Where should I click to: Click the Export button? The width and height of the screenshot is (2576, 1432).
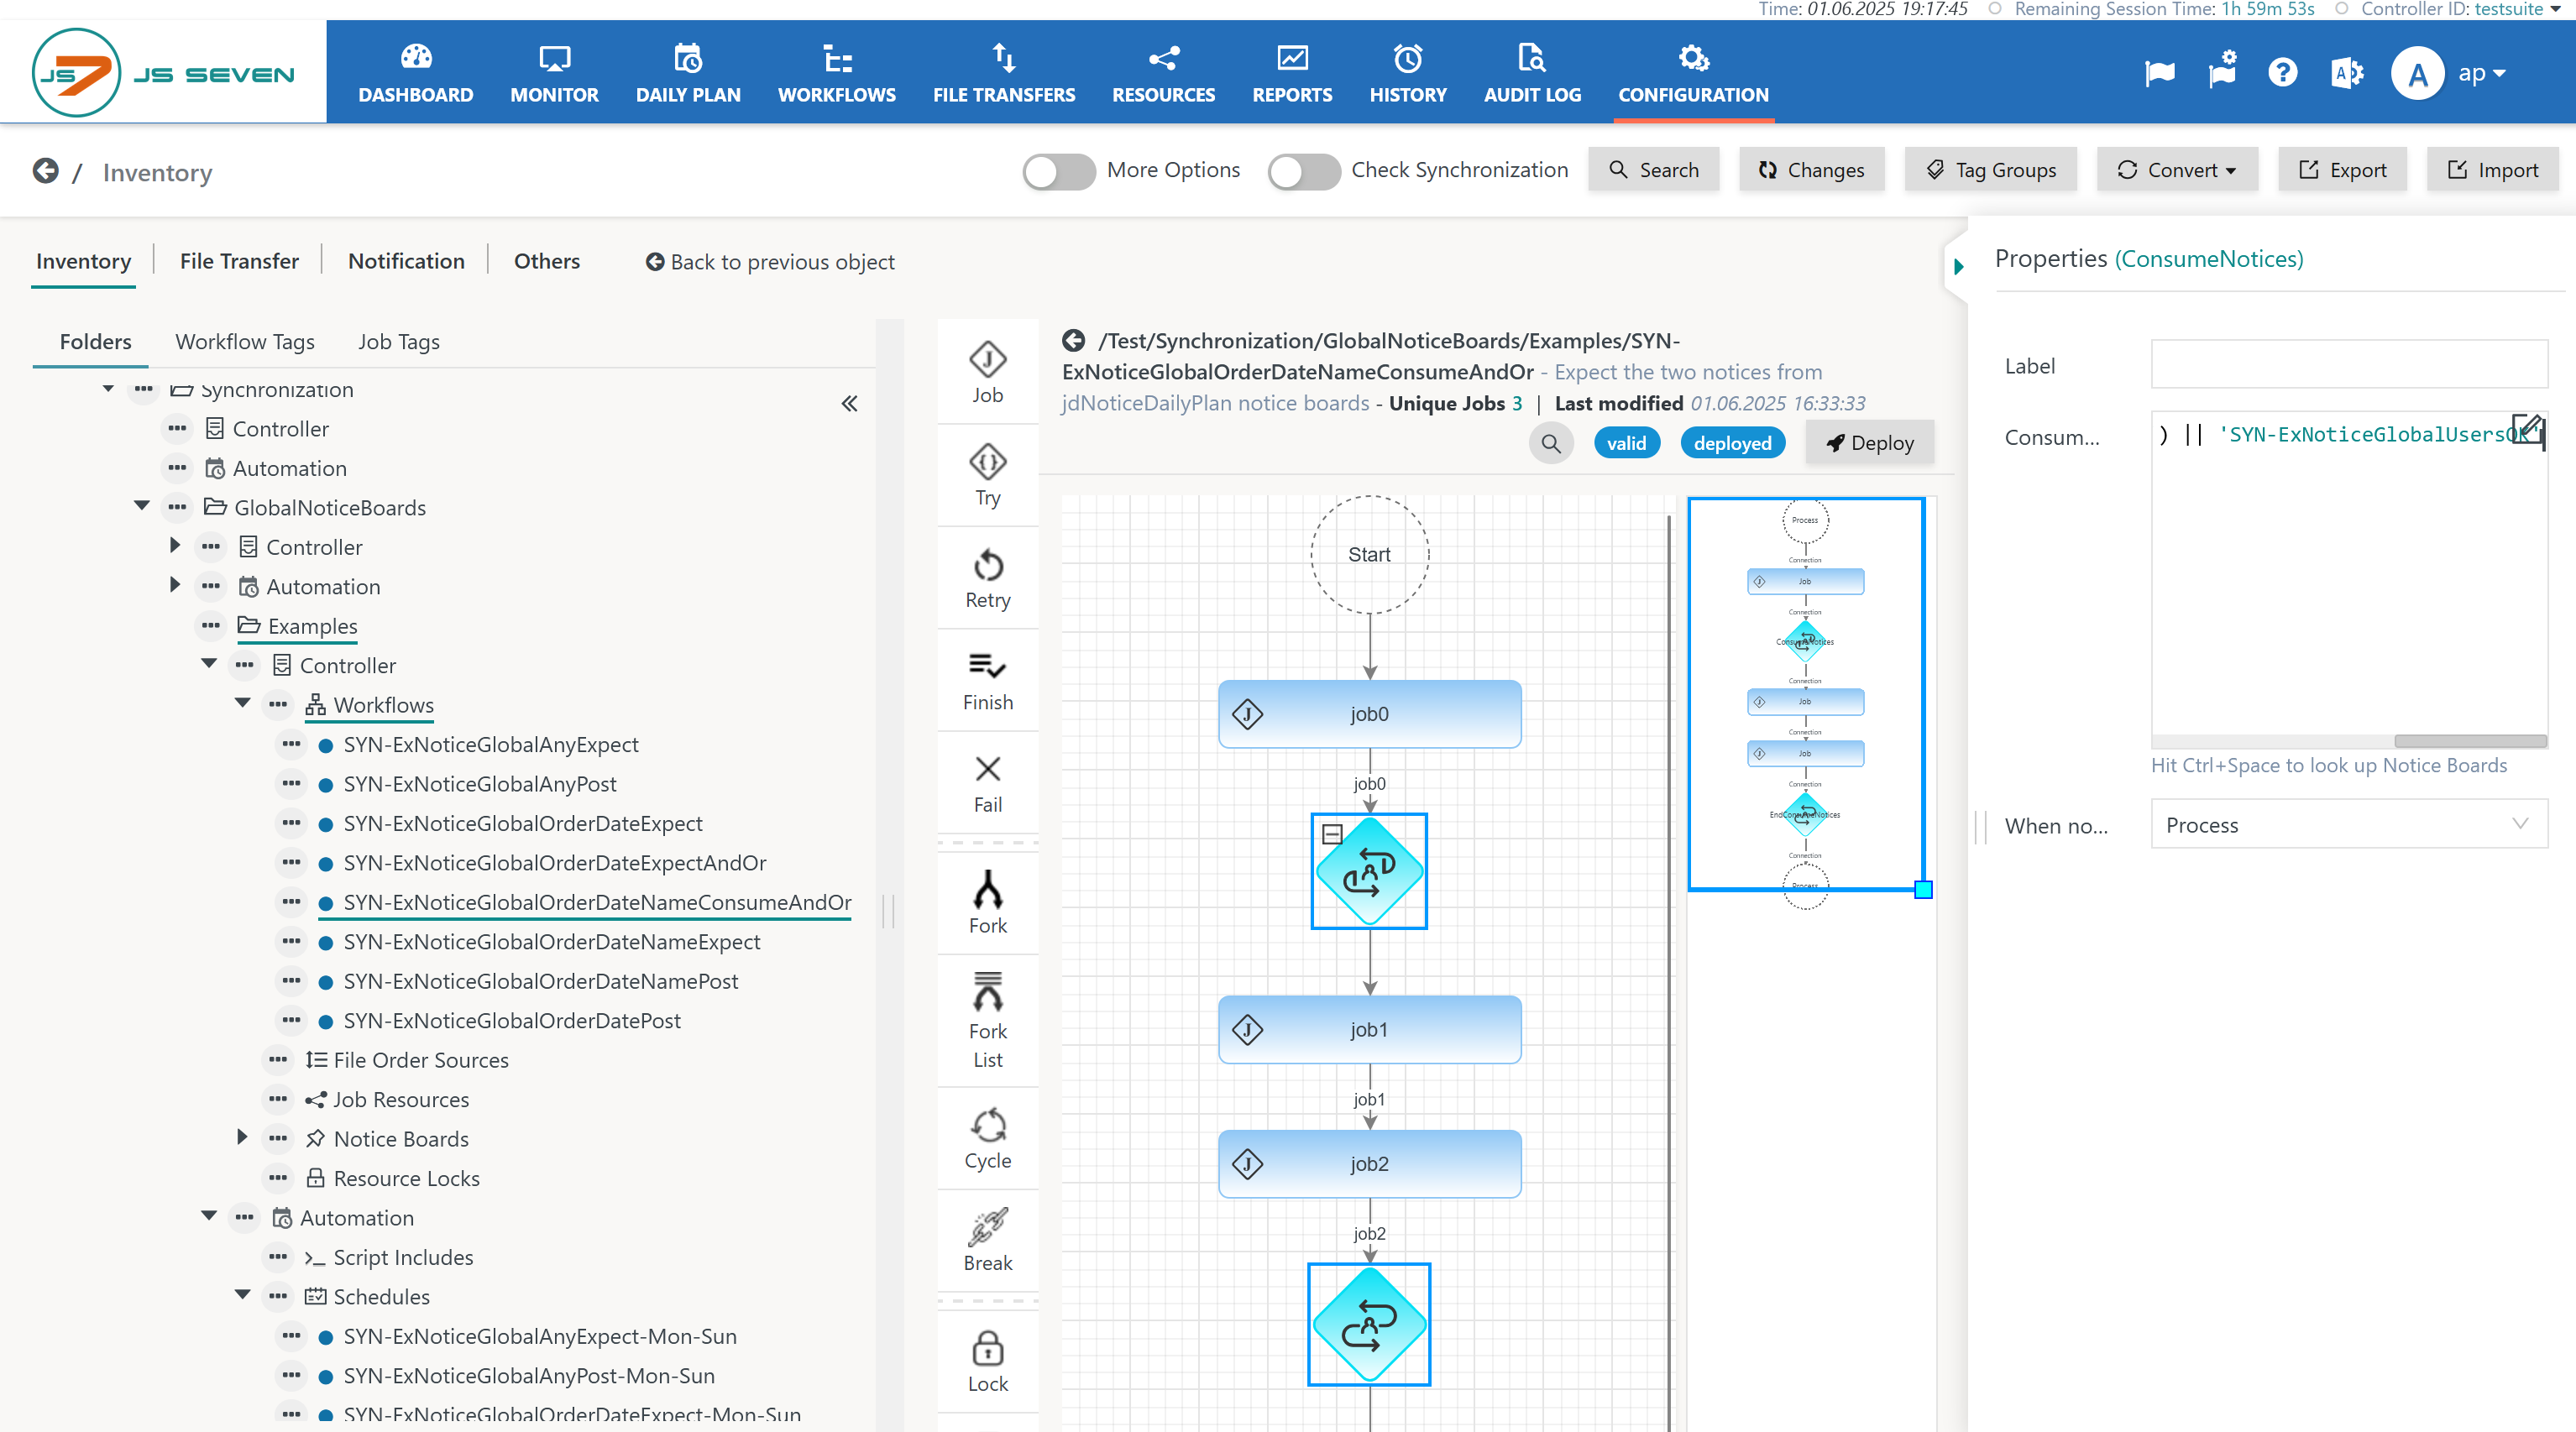(2342, 170)
